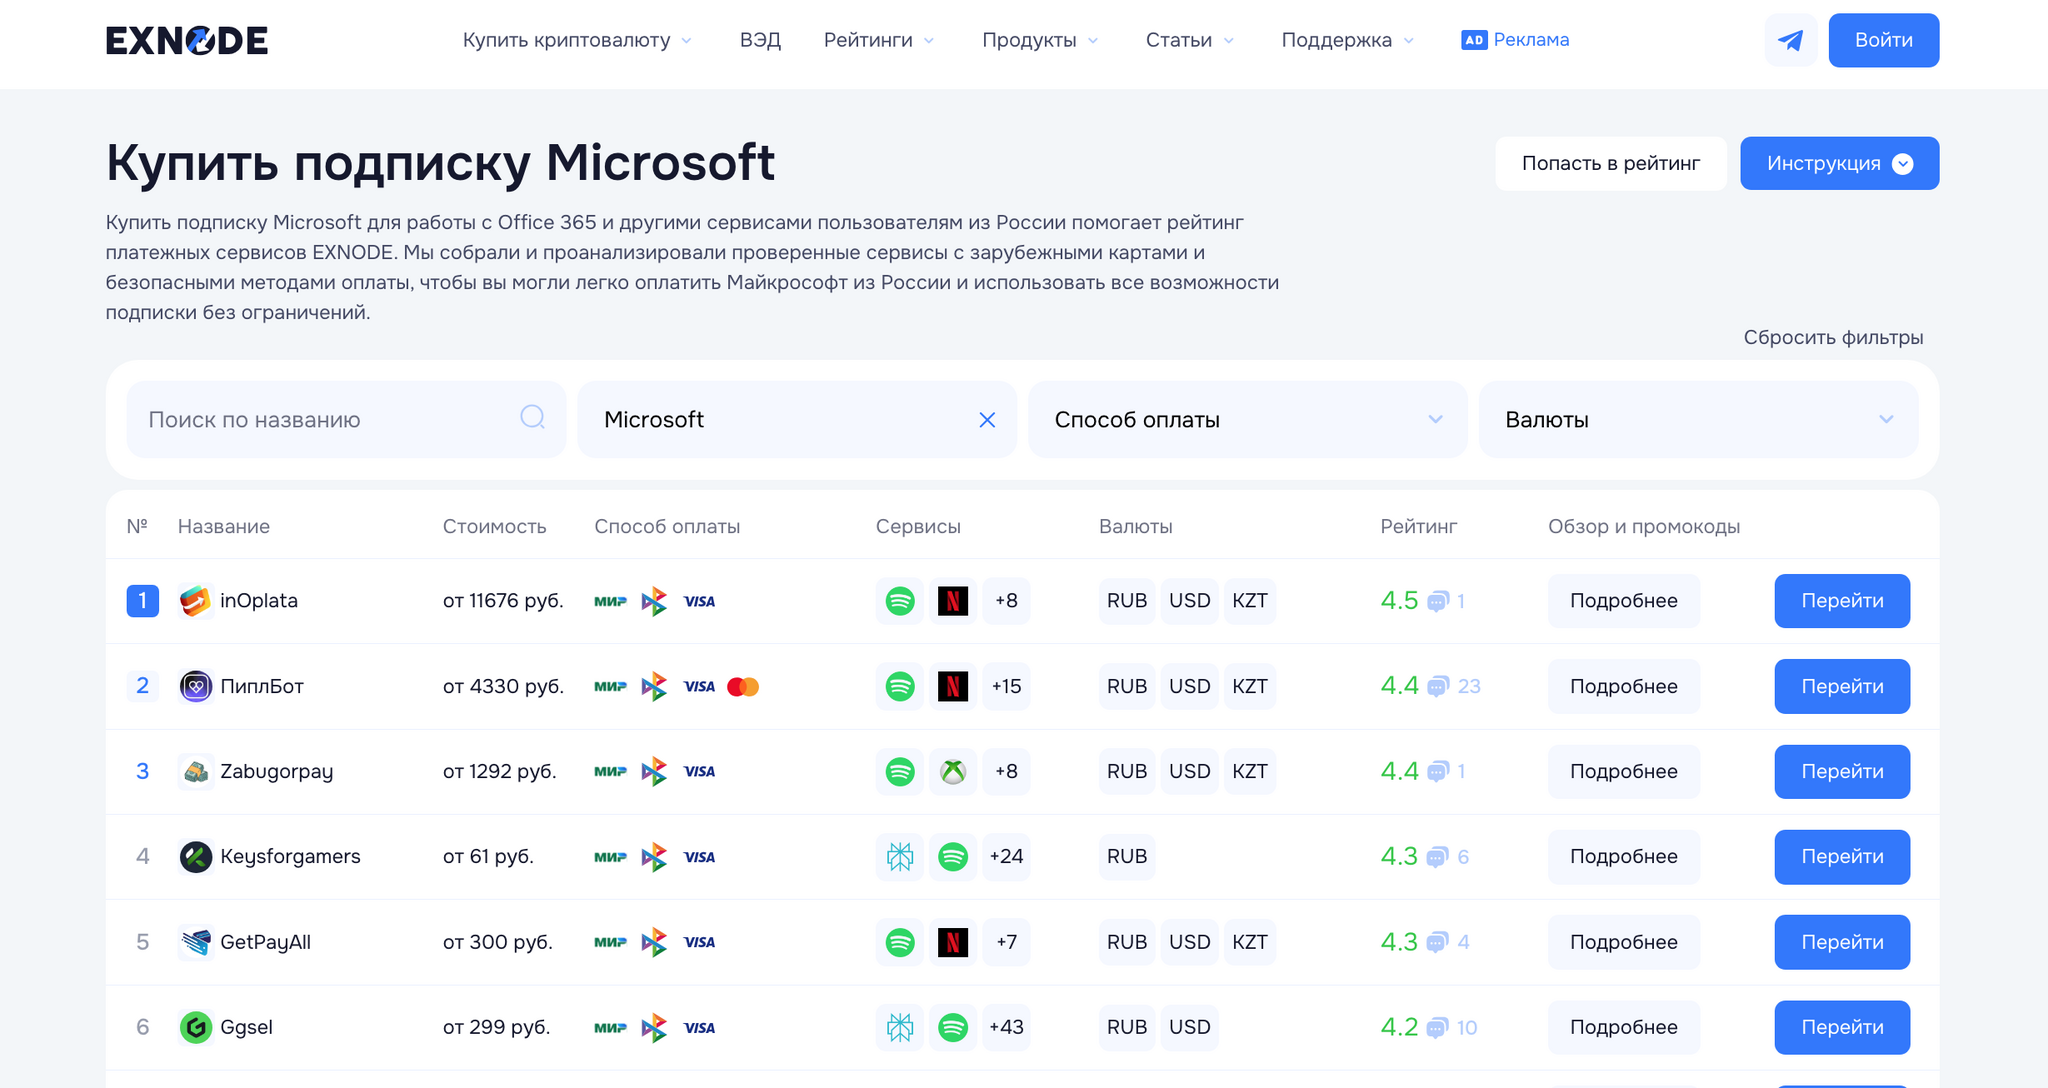Open the Купить криптовалюту menu
This screenshot has width=2048, height=1088.
pyautogui.click(x=576, y=40)
